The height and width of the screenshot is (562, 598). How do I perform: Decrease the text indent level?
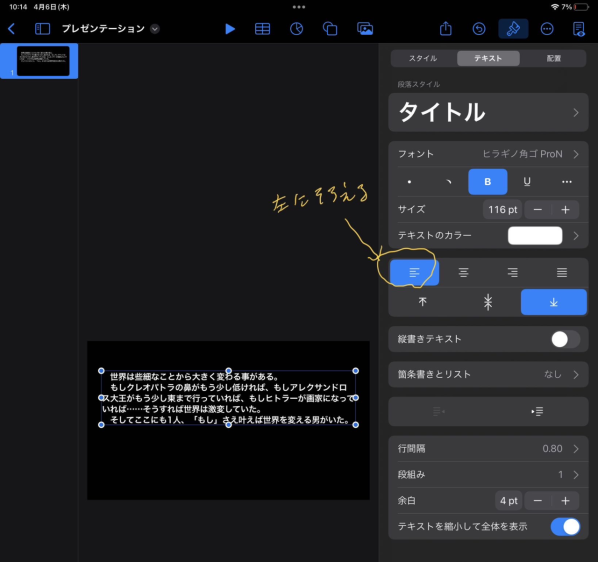[x=439, y=411]
